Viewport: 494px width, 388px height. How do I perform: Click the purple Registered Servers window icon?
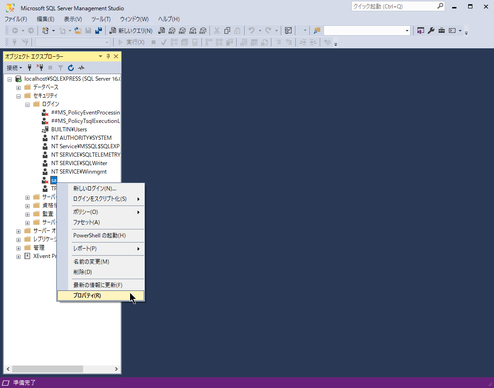[x=421, y=31]
